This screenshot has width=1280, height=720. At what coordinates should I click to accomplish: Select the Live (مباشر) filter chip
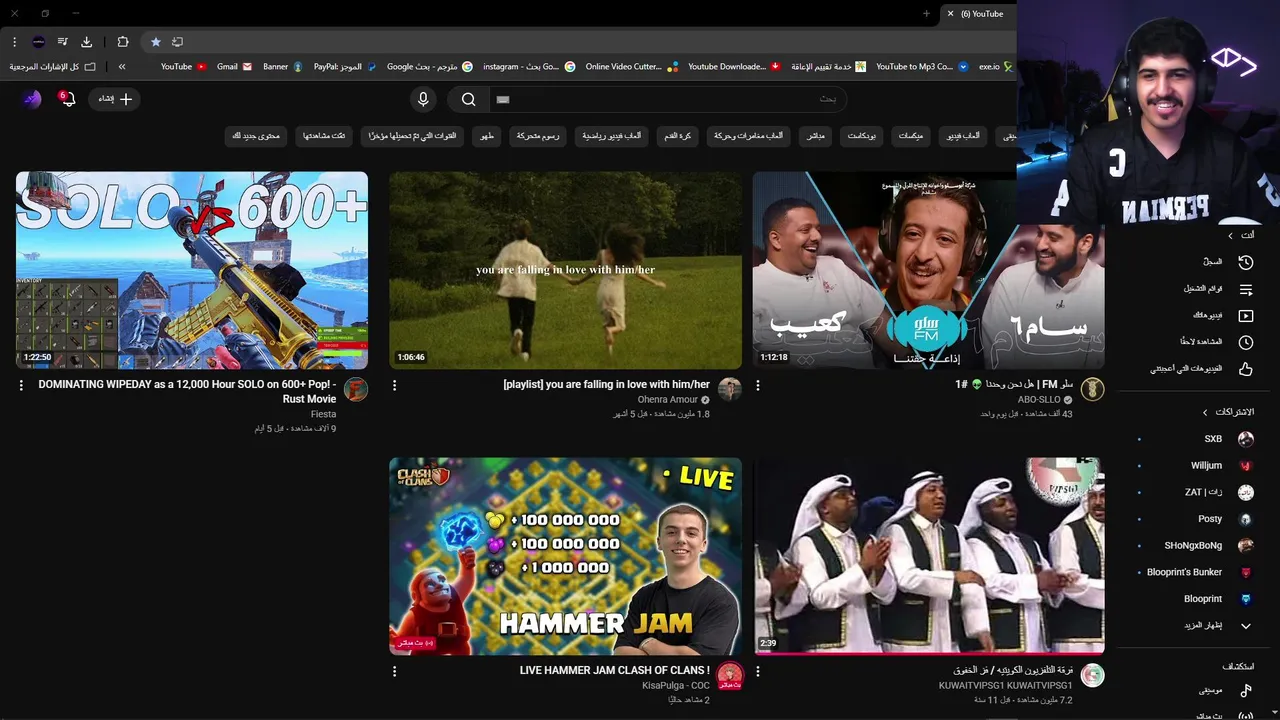pyautogui.click(x=816, y=135)
